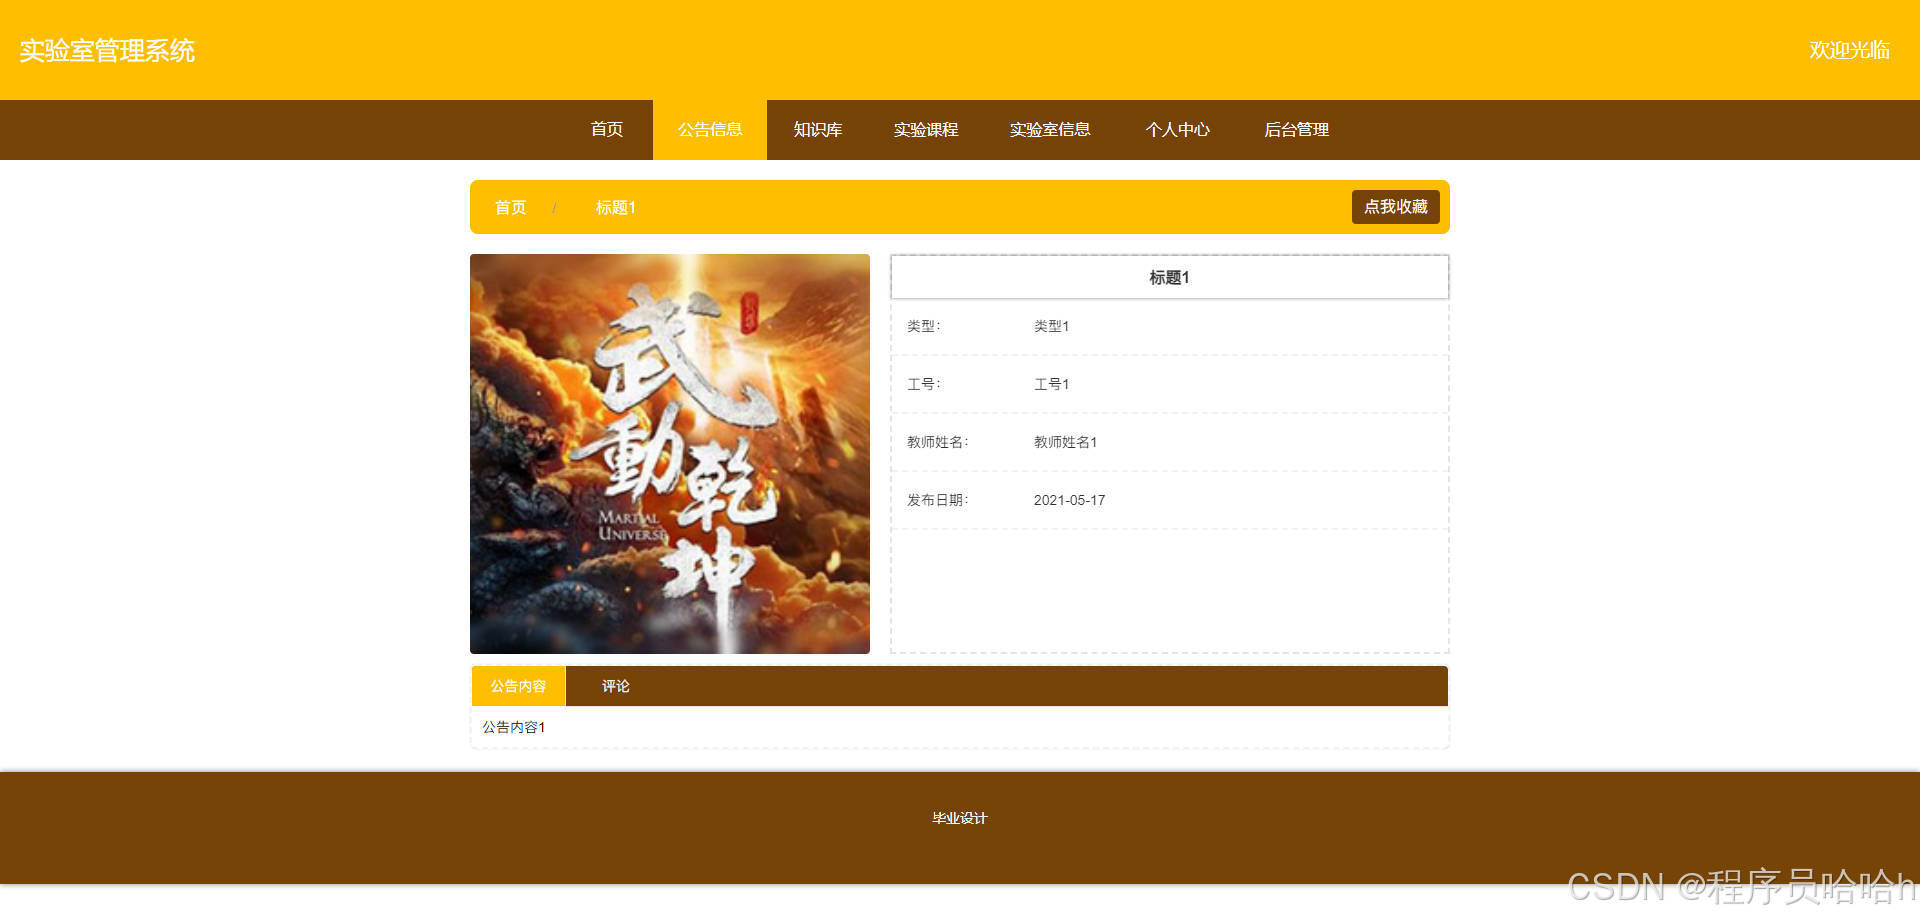The height and width of the screenshot is (919, 1920).
Task: Open 个人中心 from the navigation bar
Action: click(1177, 130)
